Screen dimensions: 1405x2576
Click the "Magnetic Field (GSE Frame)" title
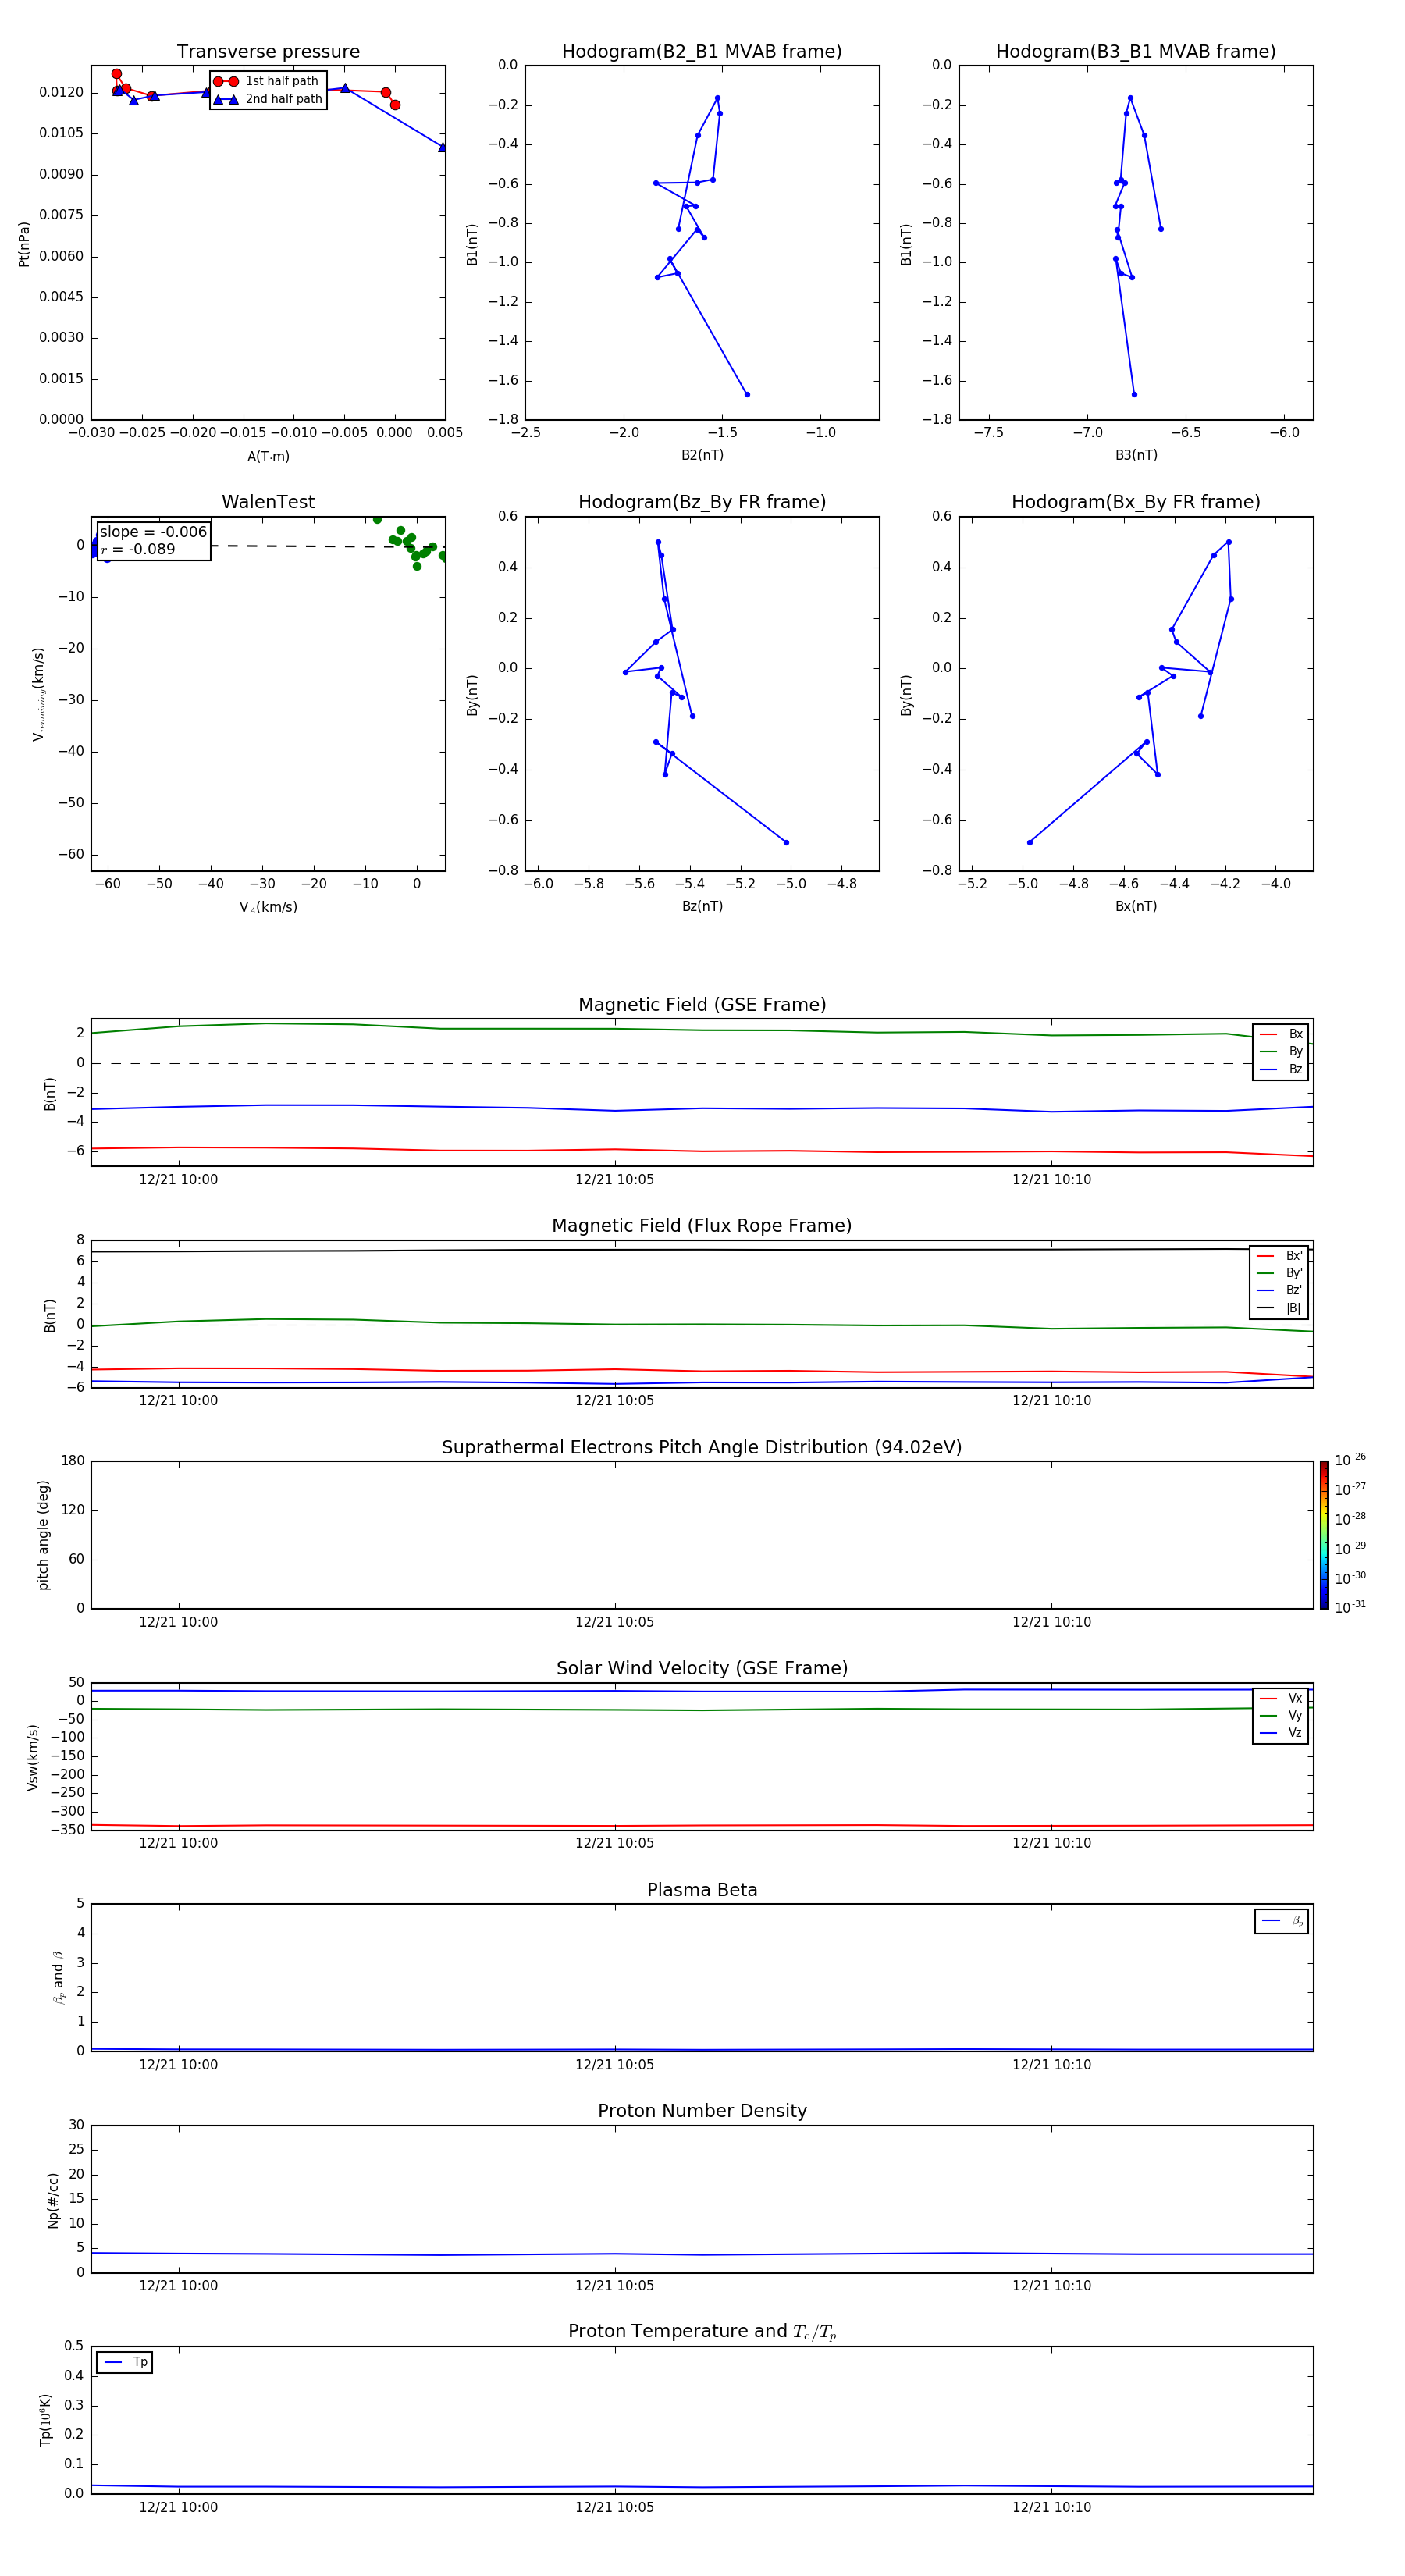click(702, 1005)
